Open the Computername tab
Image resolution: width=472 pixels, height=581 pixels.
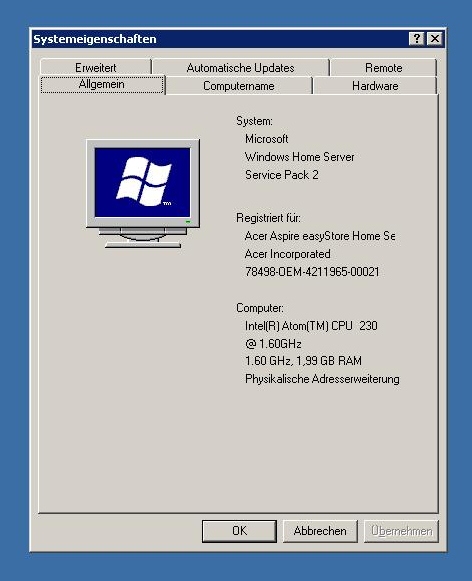click(239, 86)
